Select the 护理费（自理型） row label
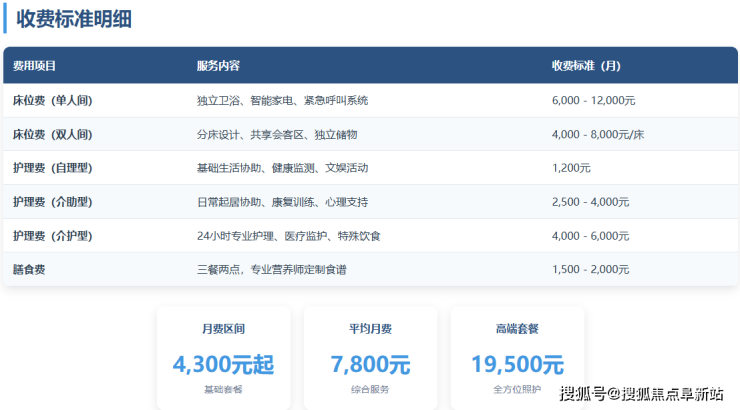Viewport: 740px width, 410px height. 52,168
